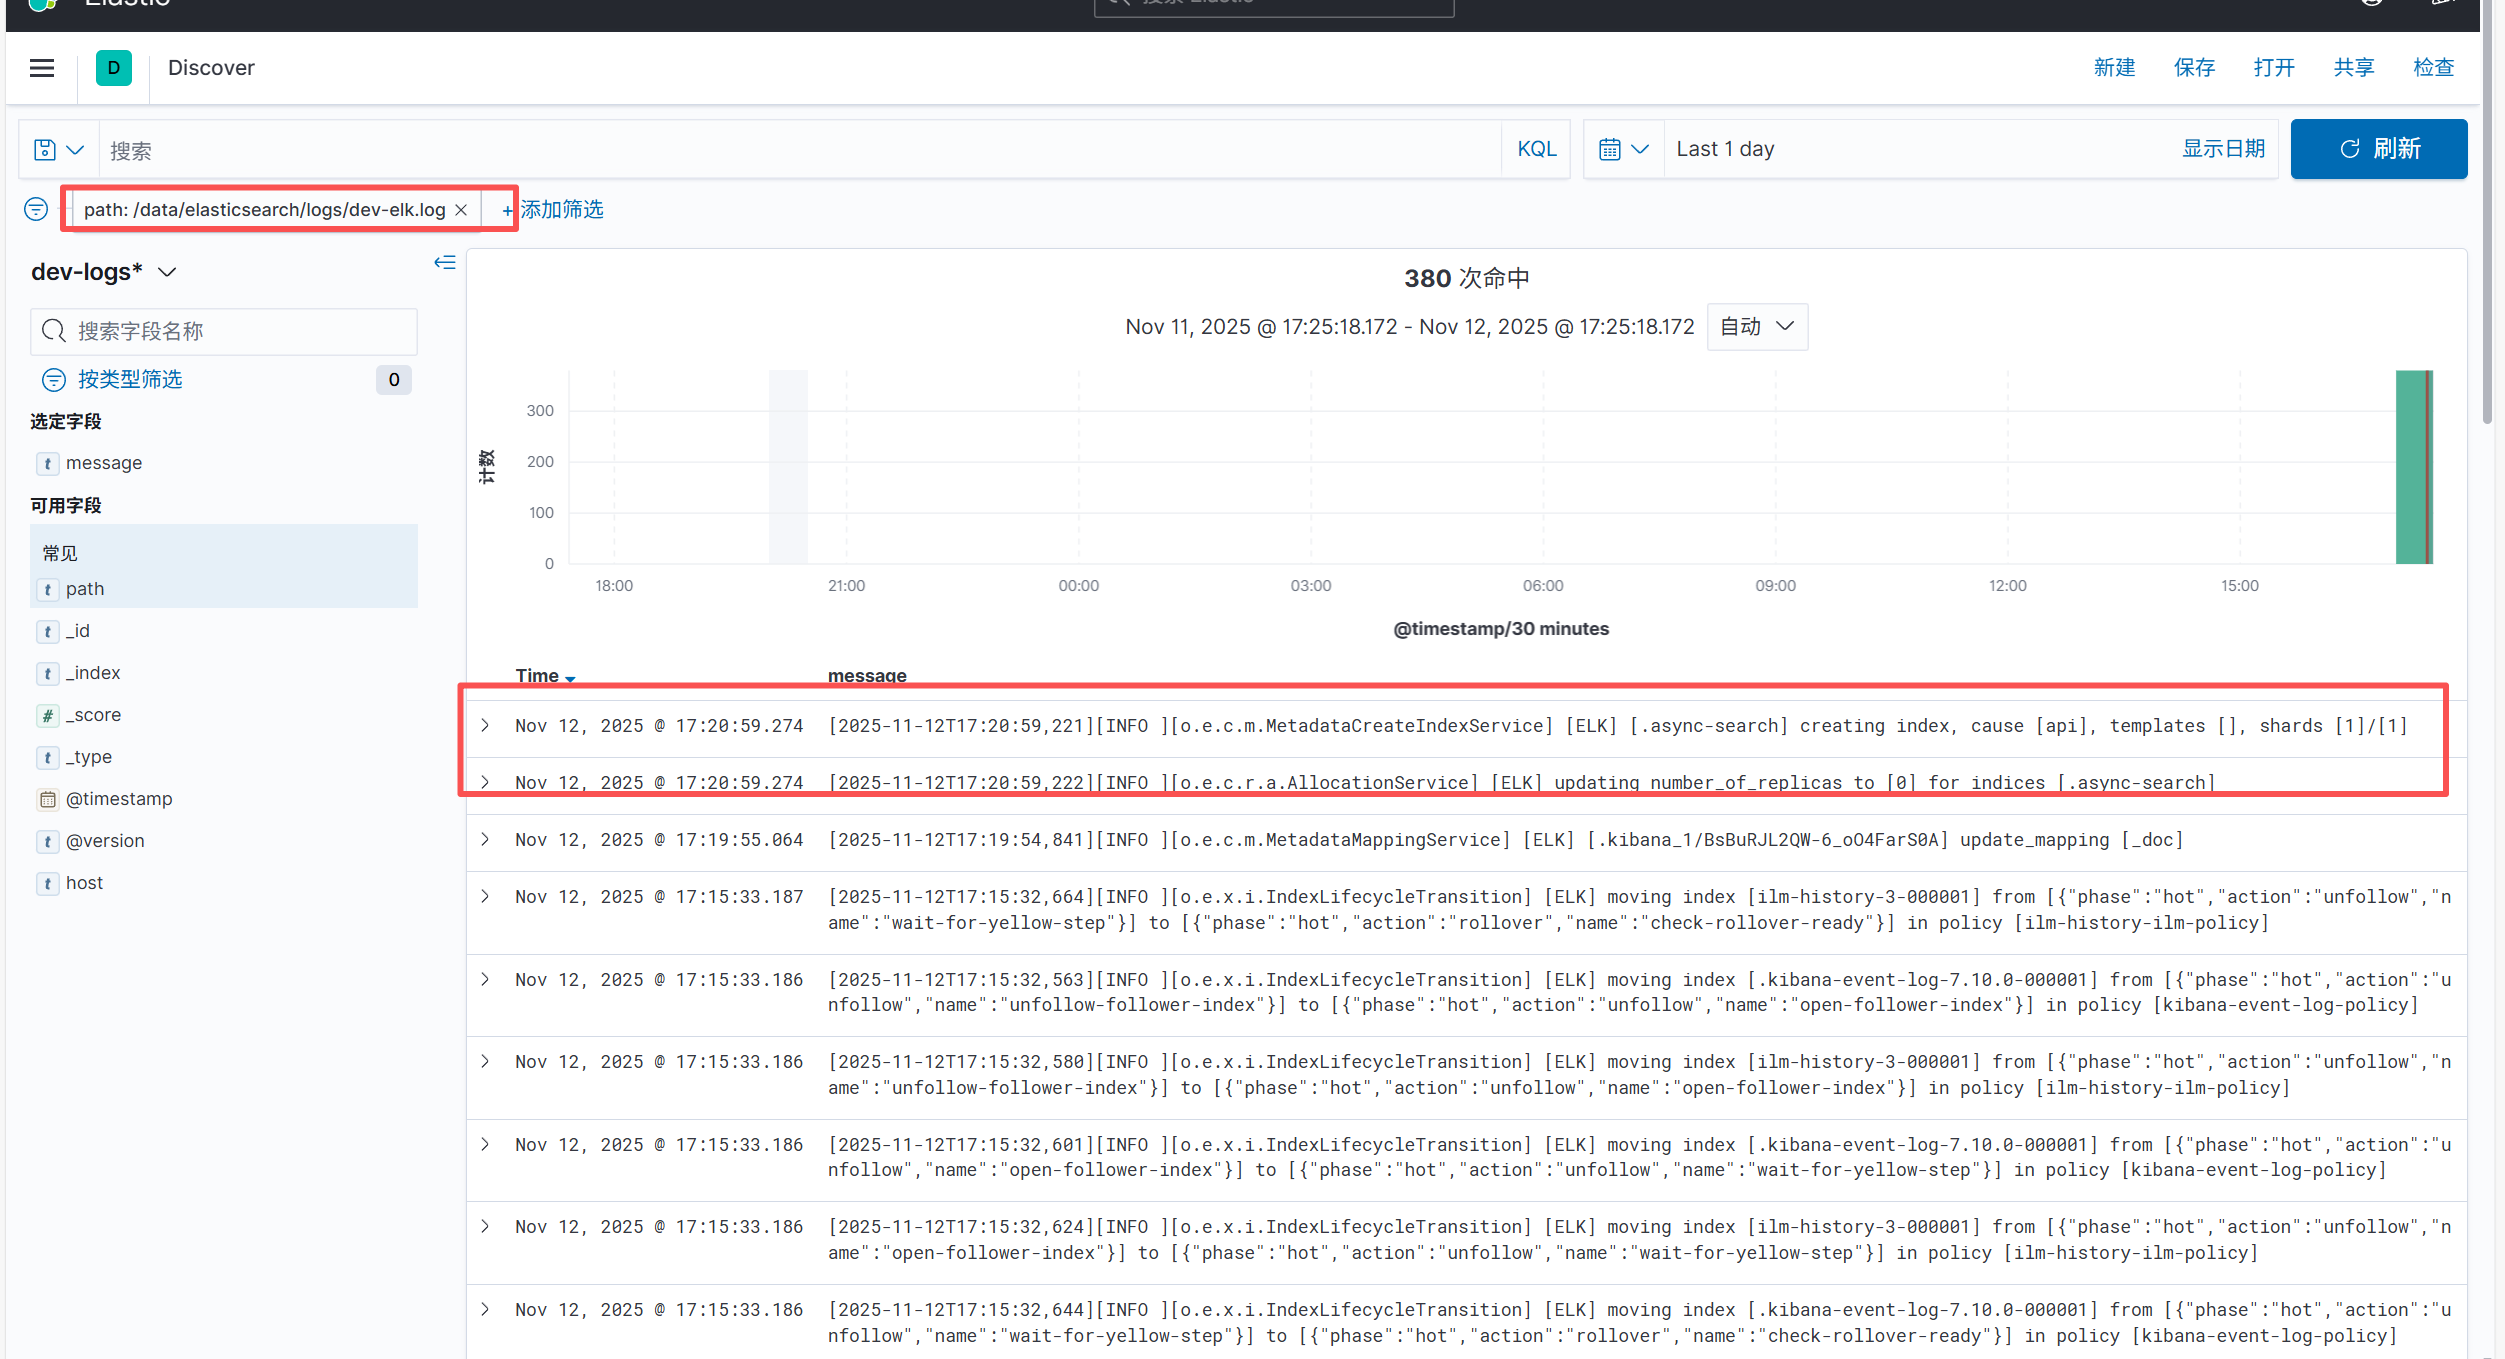Click the saved query disk icon
Viewport: 2505px width, 1359px height.
(45, 150)
